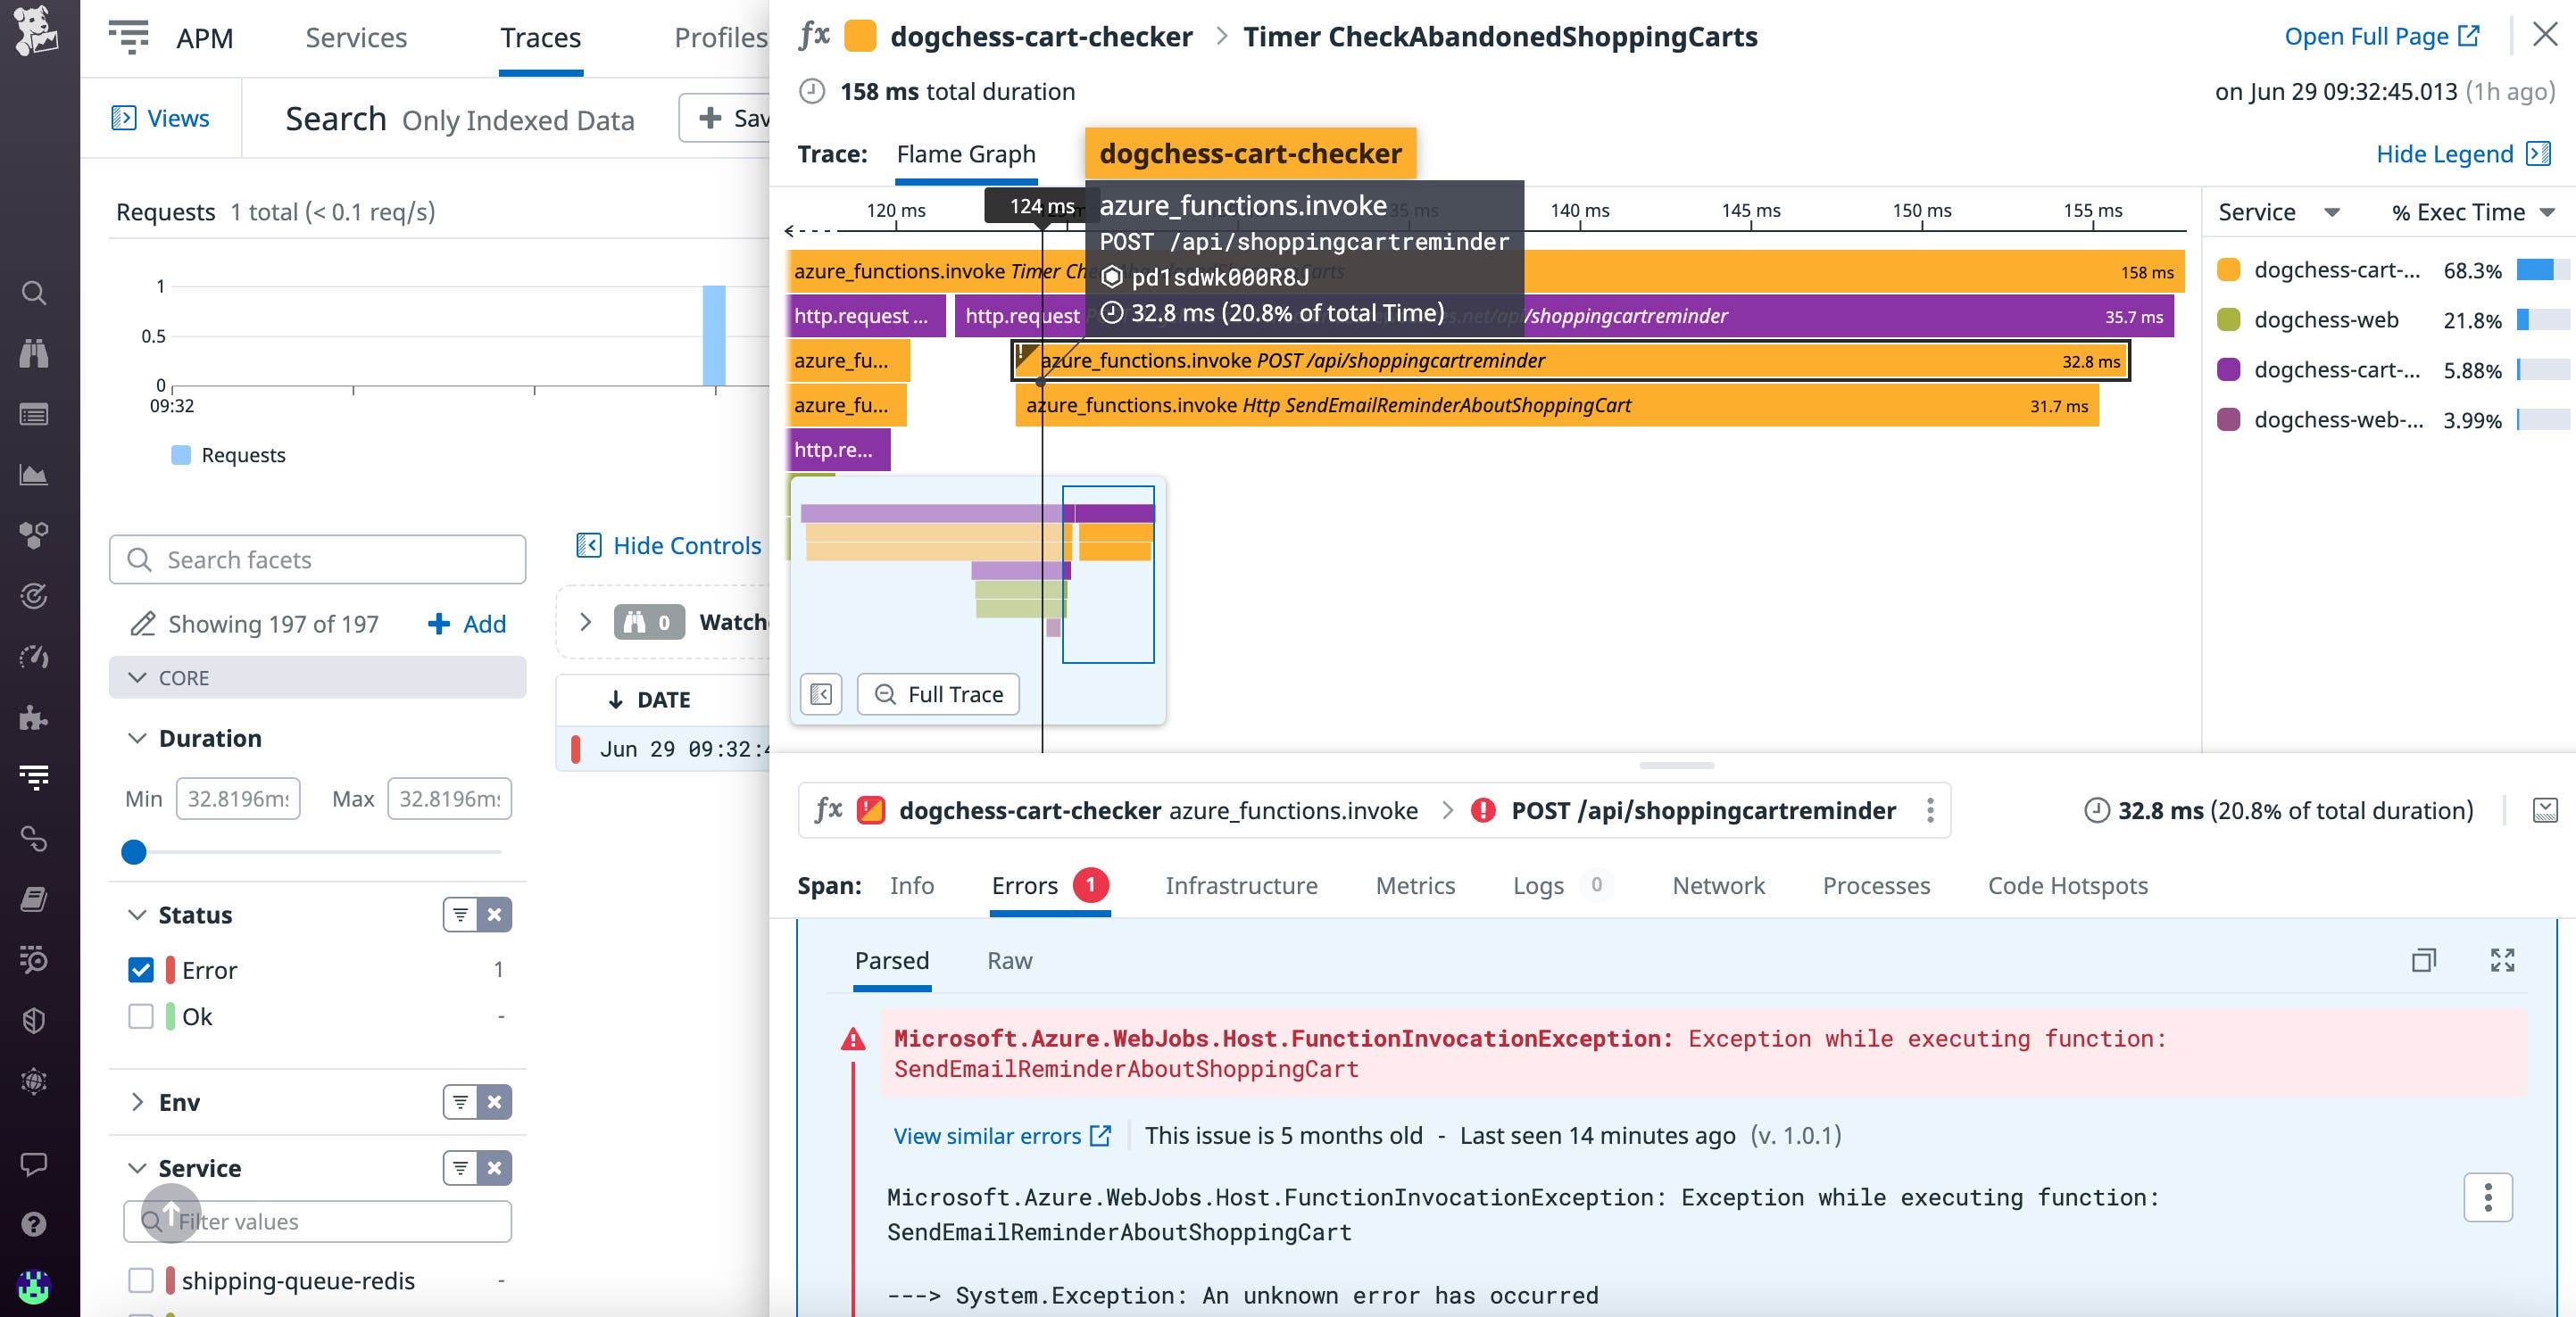
Task: Click the security shield icon in sidebar
Action: (35, 1021)
